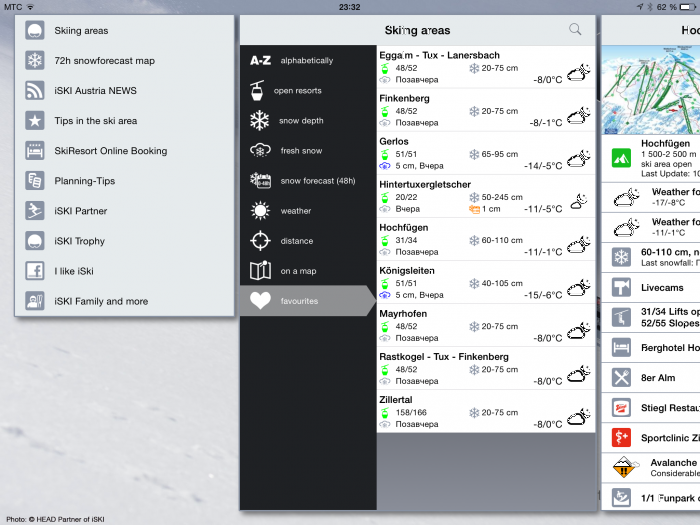Tap the Skiing areas helmet icon
700x525 pixels.
click(35, 30)
